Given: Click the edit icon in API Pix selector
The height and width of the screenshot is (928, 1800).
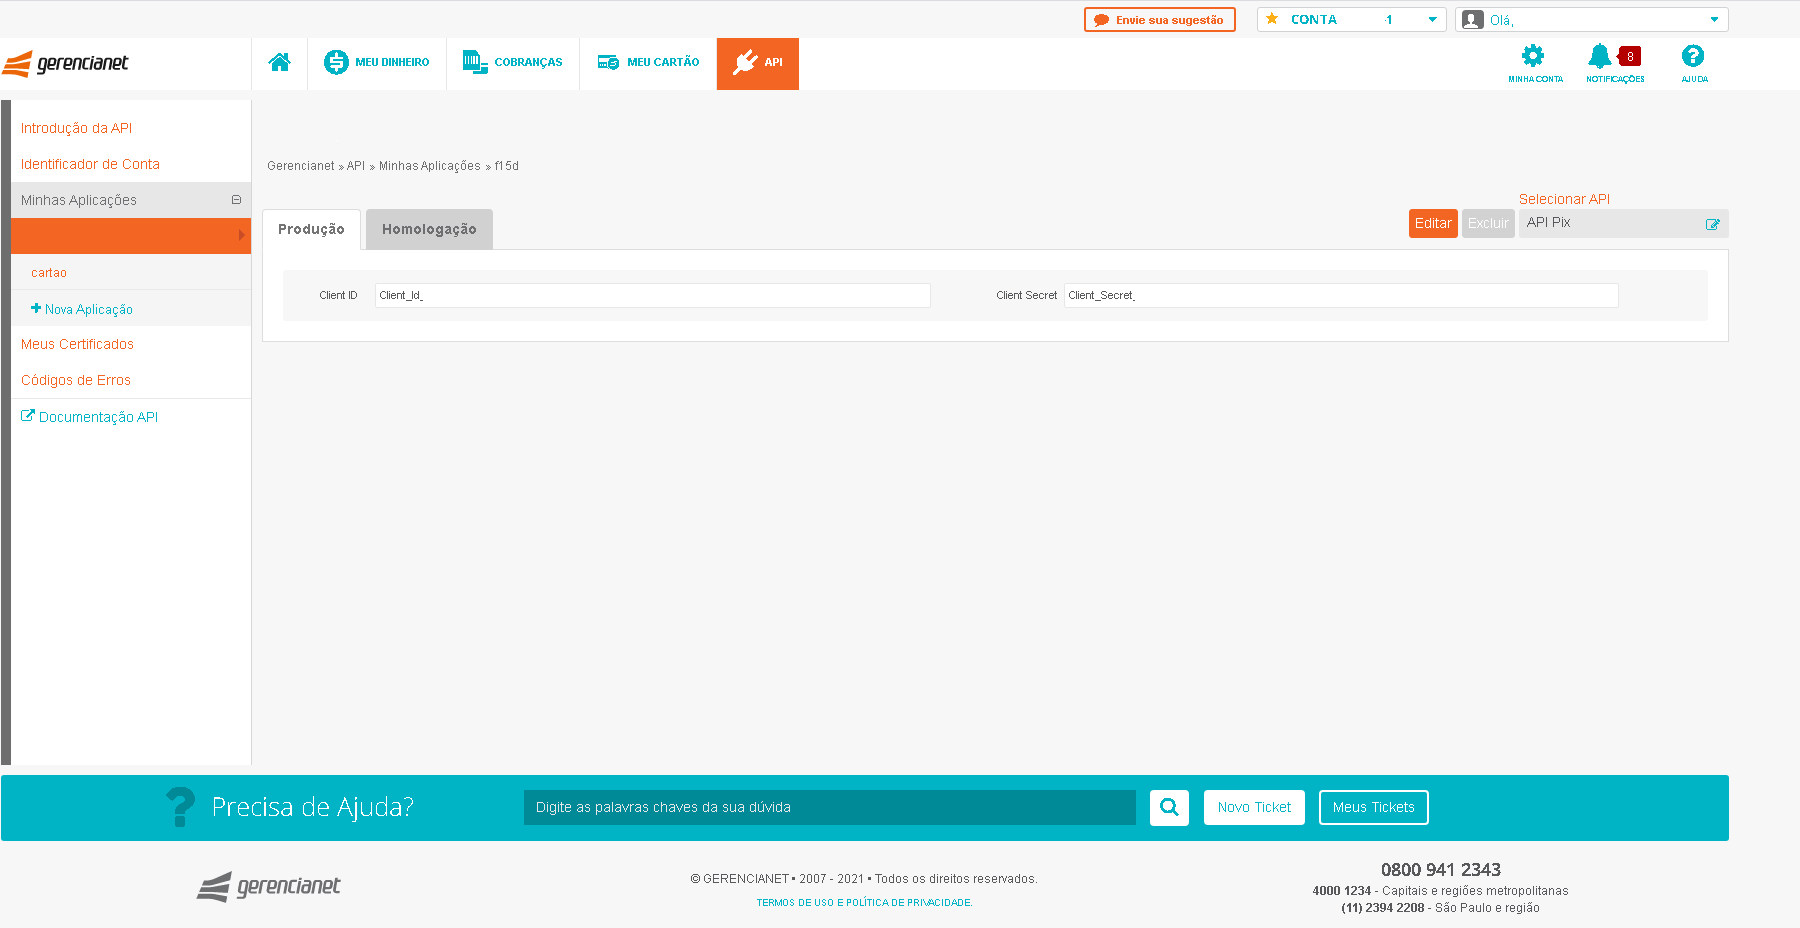Looking at the screenshot, I should click(1713, 224).
